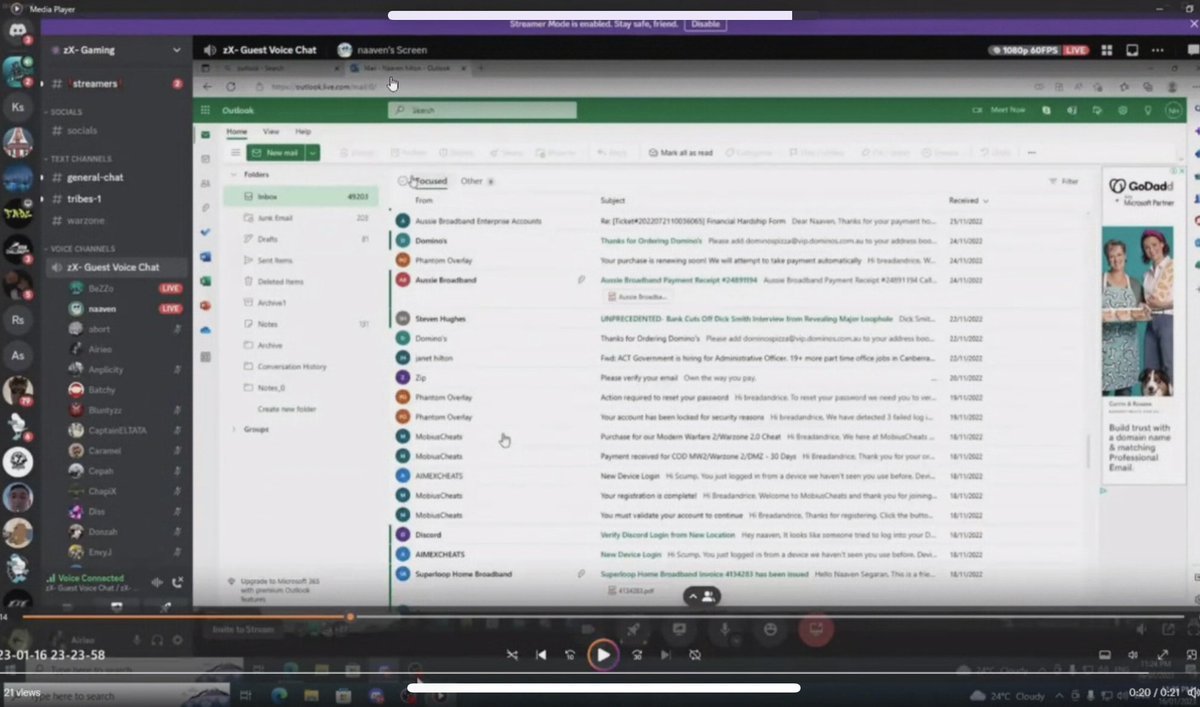Click media player previous track button
Viewport: 1200px width, 707px height.
click(541, 655)
